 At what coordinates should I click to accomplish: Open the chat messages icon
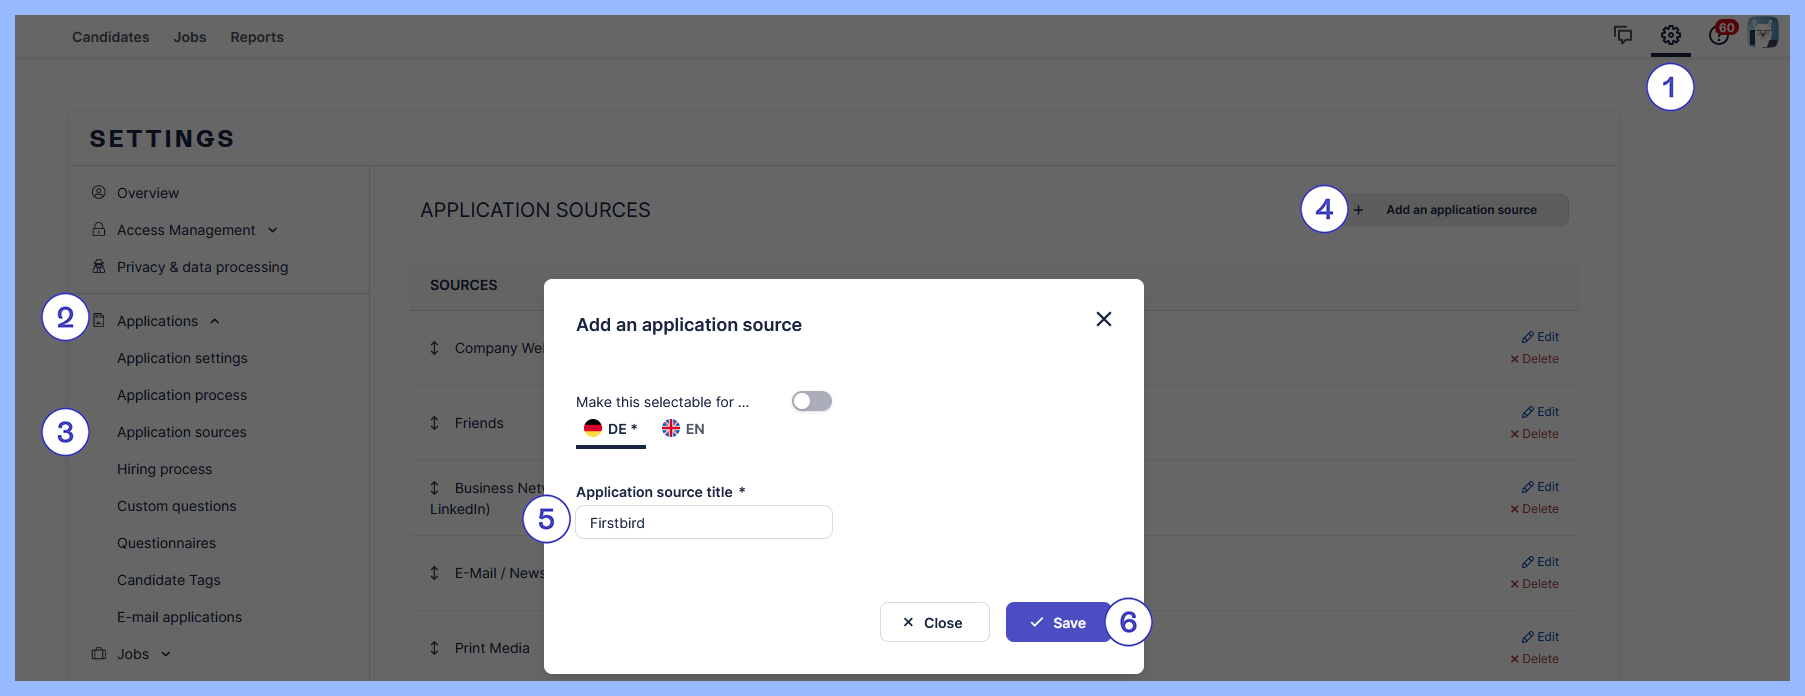[x=1622, y=36]
